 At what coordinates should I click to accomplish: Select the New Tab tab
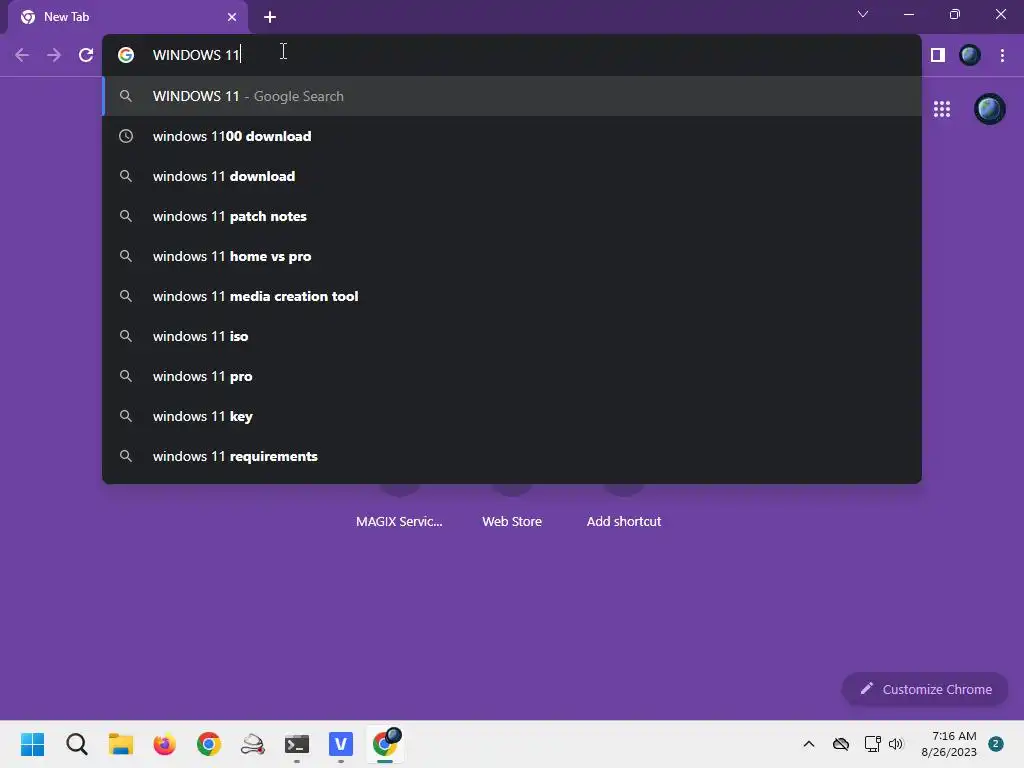pyautogui.click(x=128, y=17)
